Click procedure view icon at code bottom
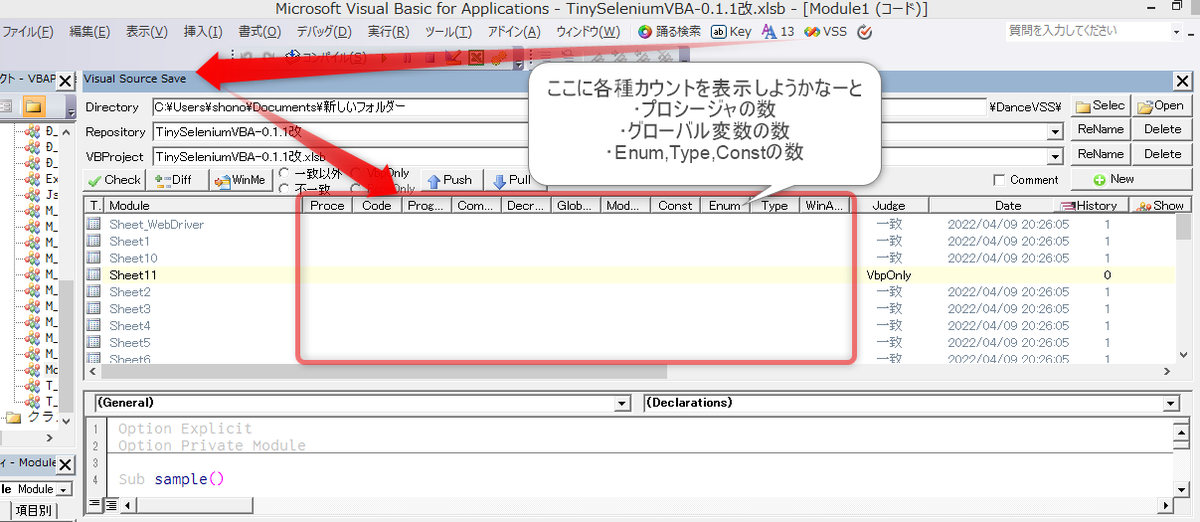Viewport: 1200px width, 522px height. pos(93,503)
